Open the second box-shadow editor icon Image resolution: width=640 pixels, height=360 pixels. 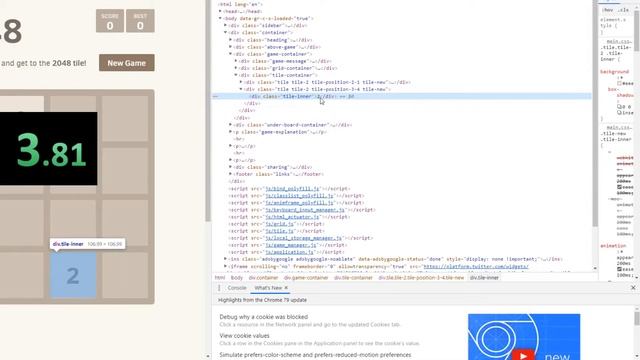619,113
